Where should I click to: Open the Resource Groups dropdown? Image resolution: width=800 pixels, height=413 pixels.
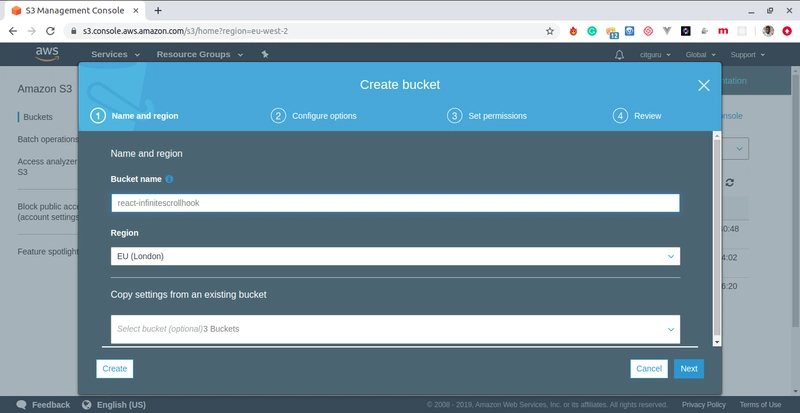pyautogui.click(x=199, y=54)
